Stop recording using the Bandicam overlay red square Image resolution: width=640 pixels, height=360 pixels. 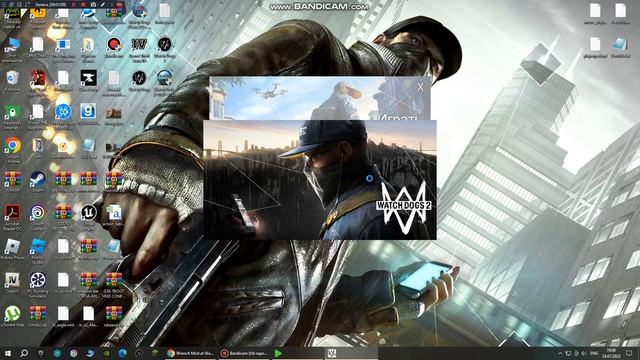coord(84,4)
